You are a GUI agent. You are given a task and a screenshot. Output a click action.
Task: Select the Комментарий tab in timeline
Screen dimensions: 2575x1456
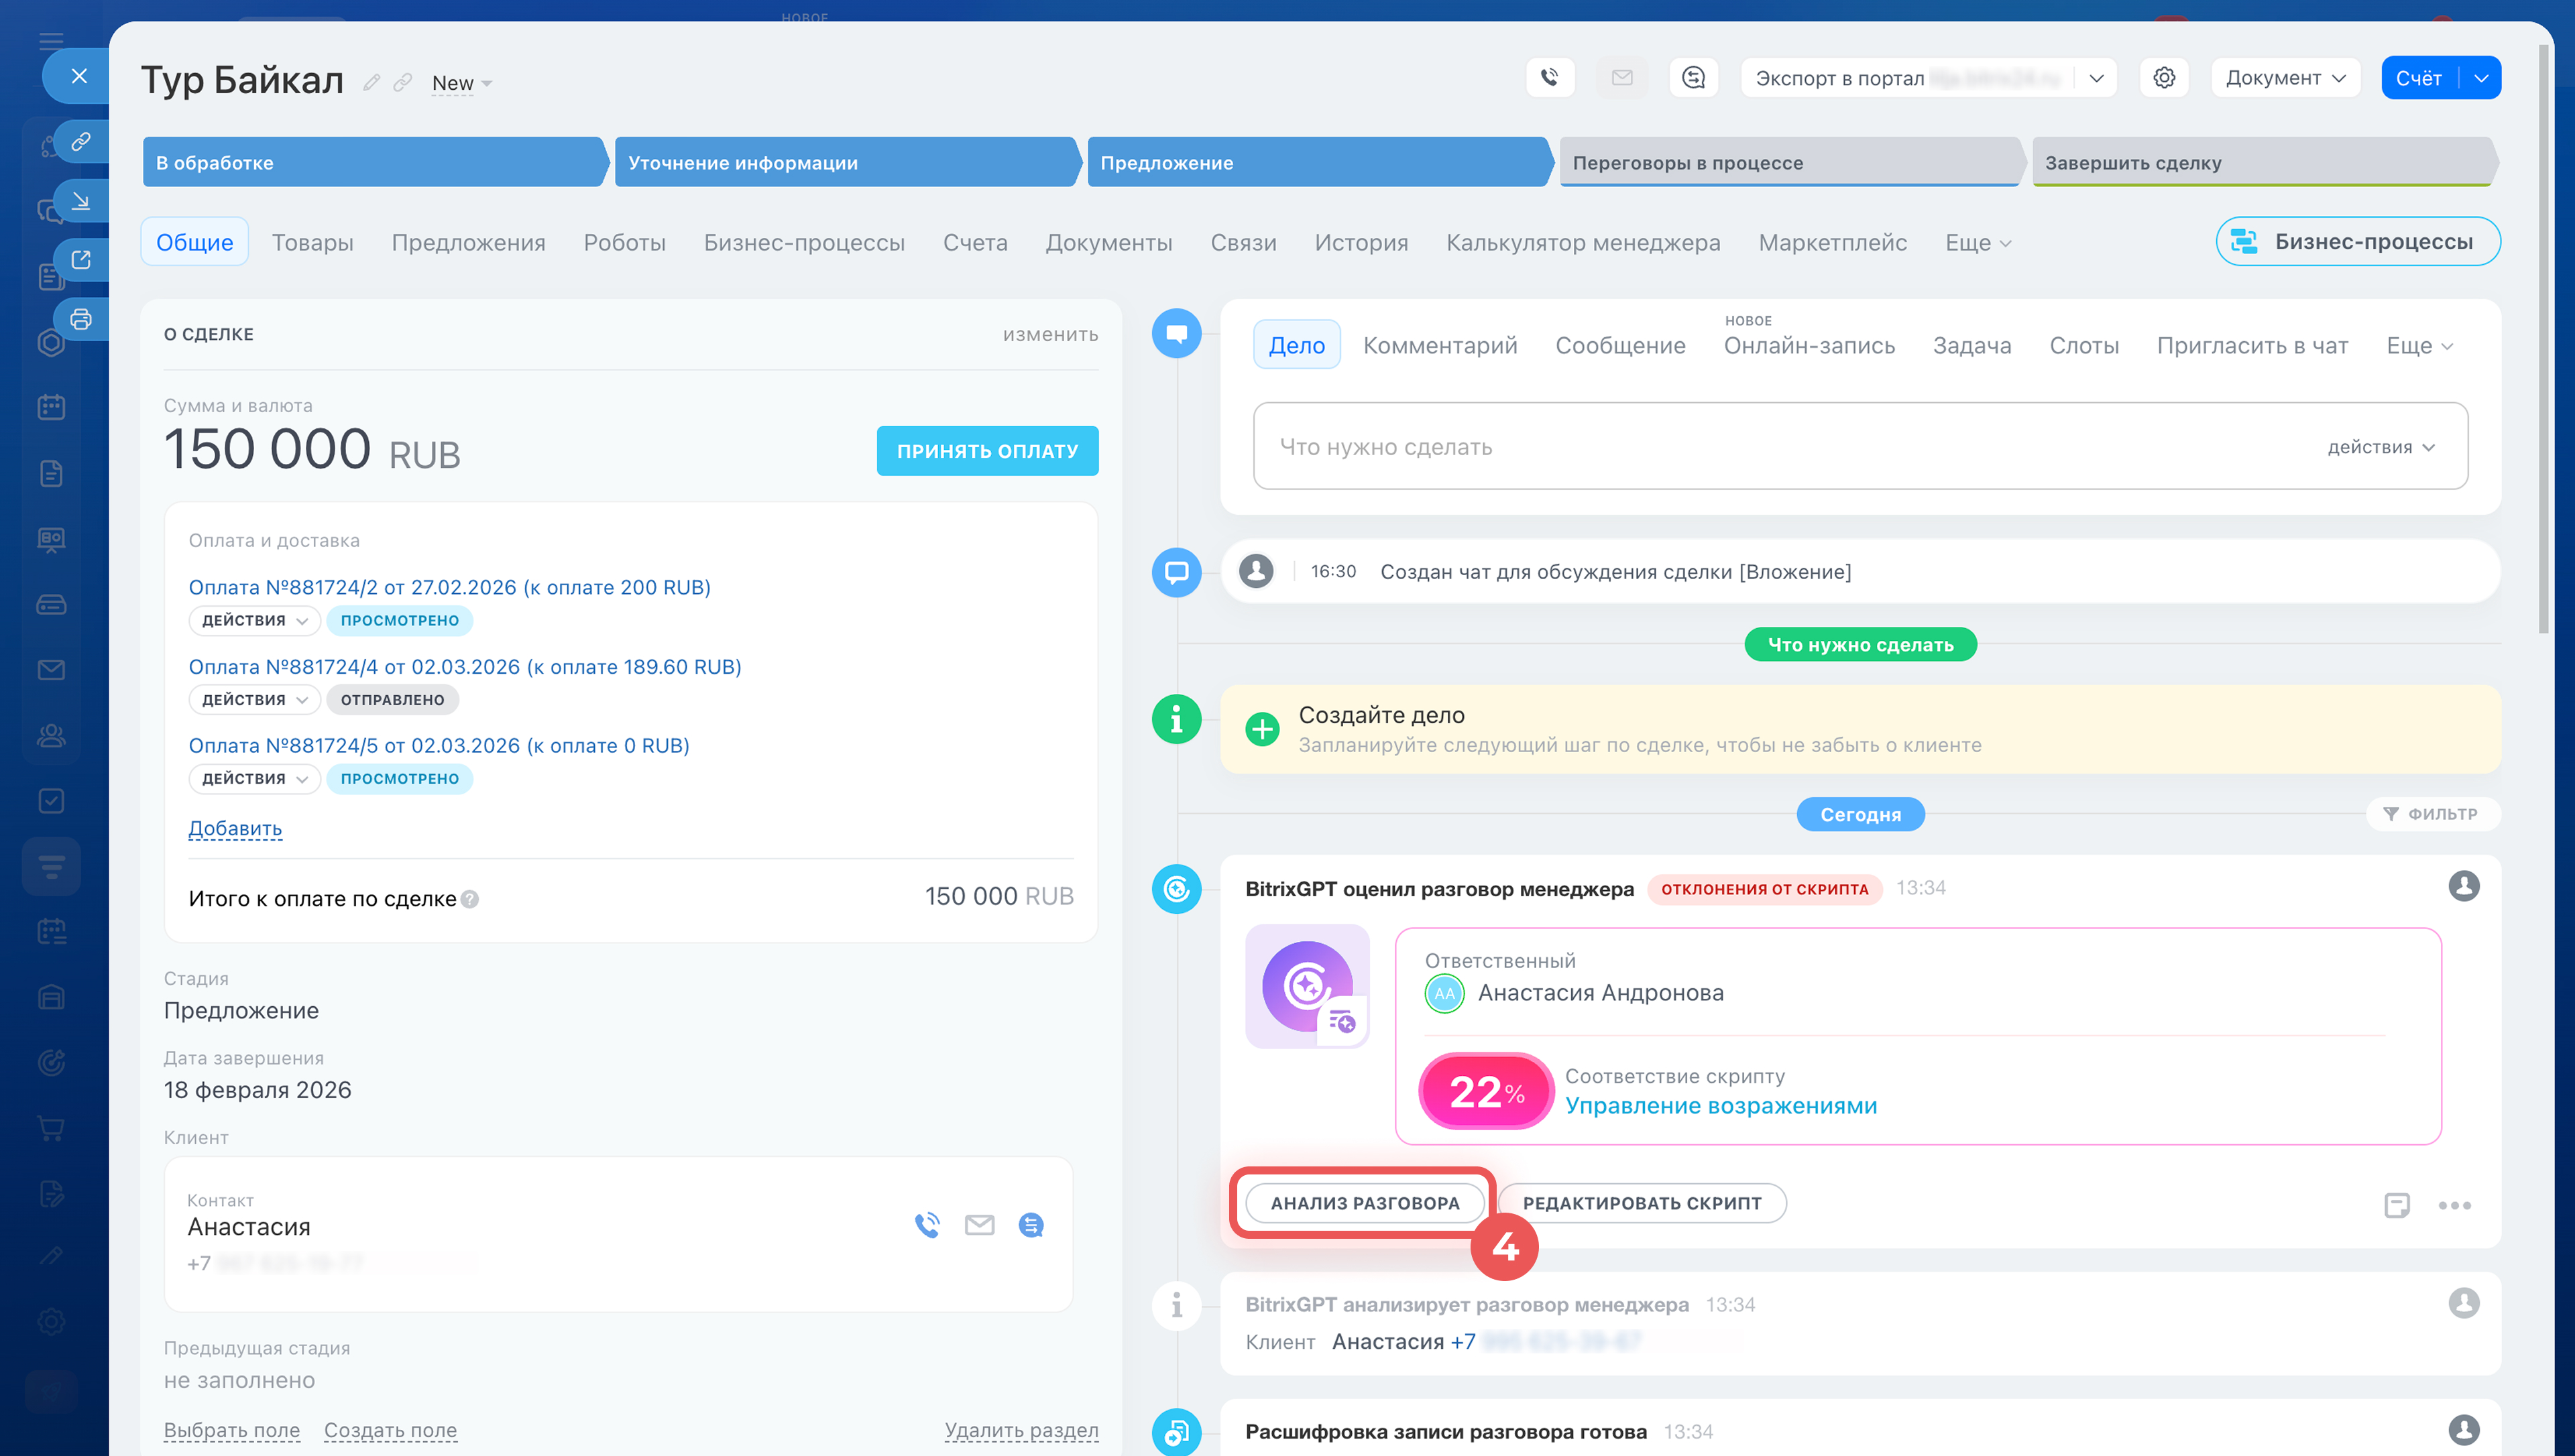(1439, 346)
